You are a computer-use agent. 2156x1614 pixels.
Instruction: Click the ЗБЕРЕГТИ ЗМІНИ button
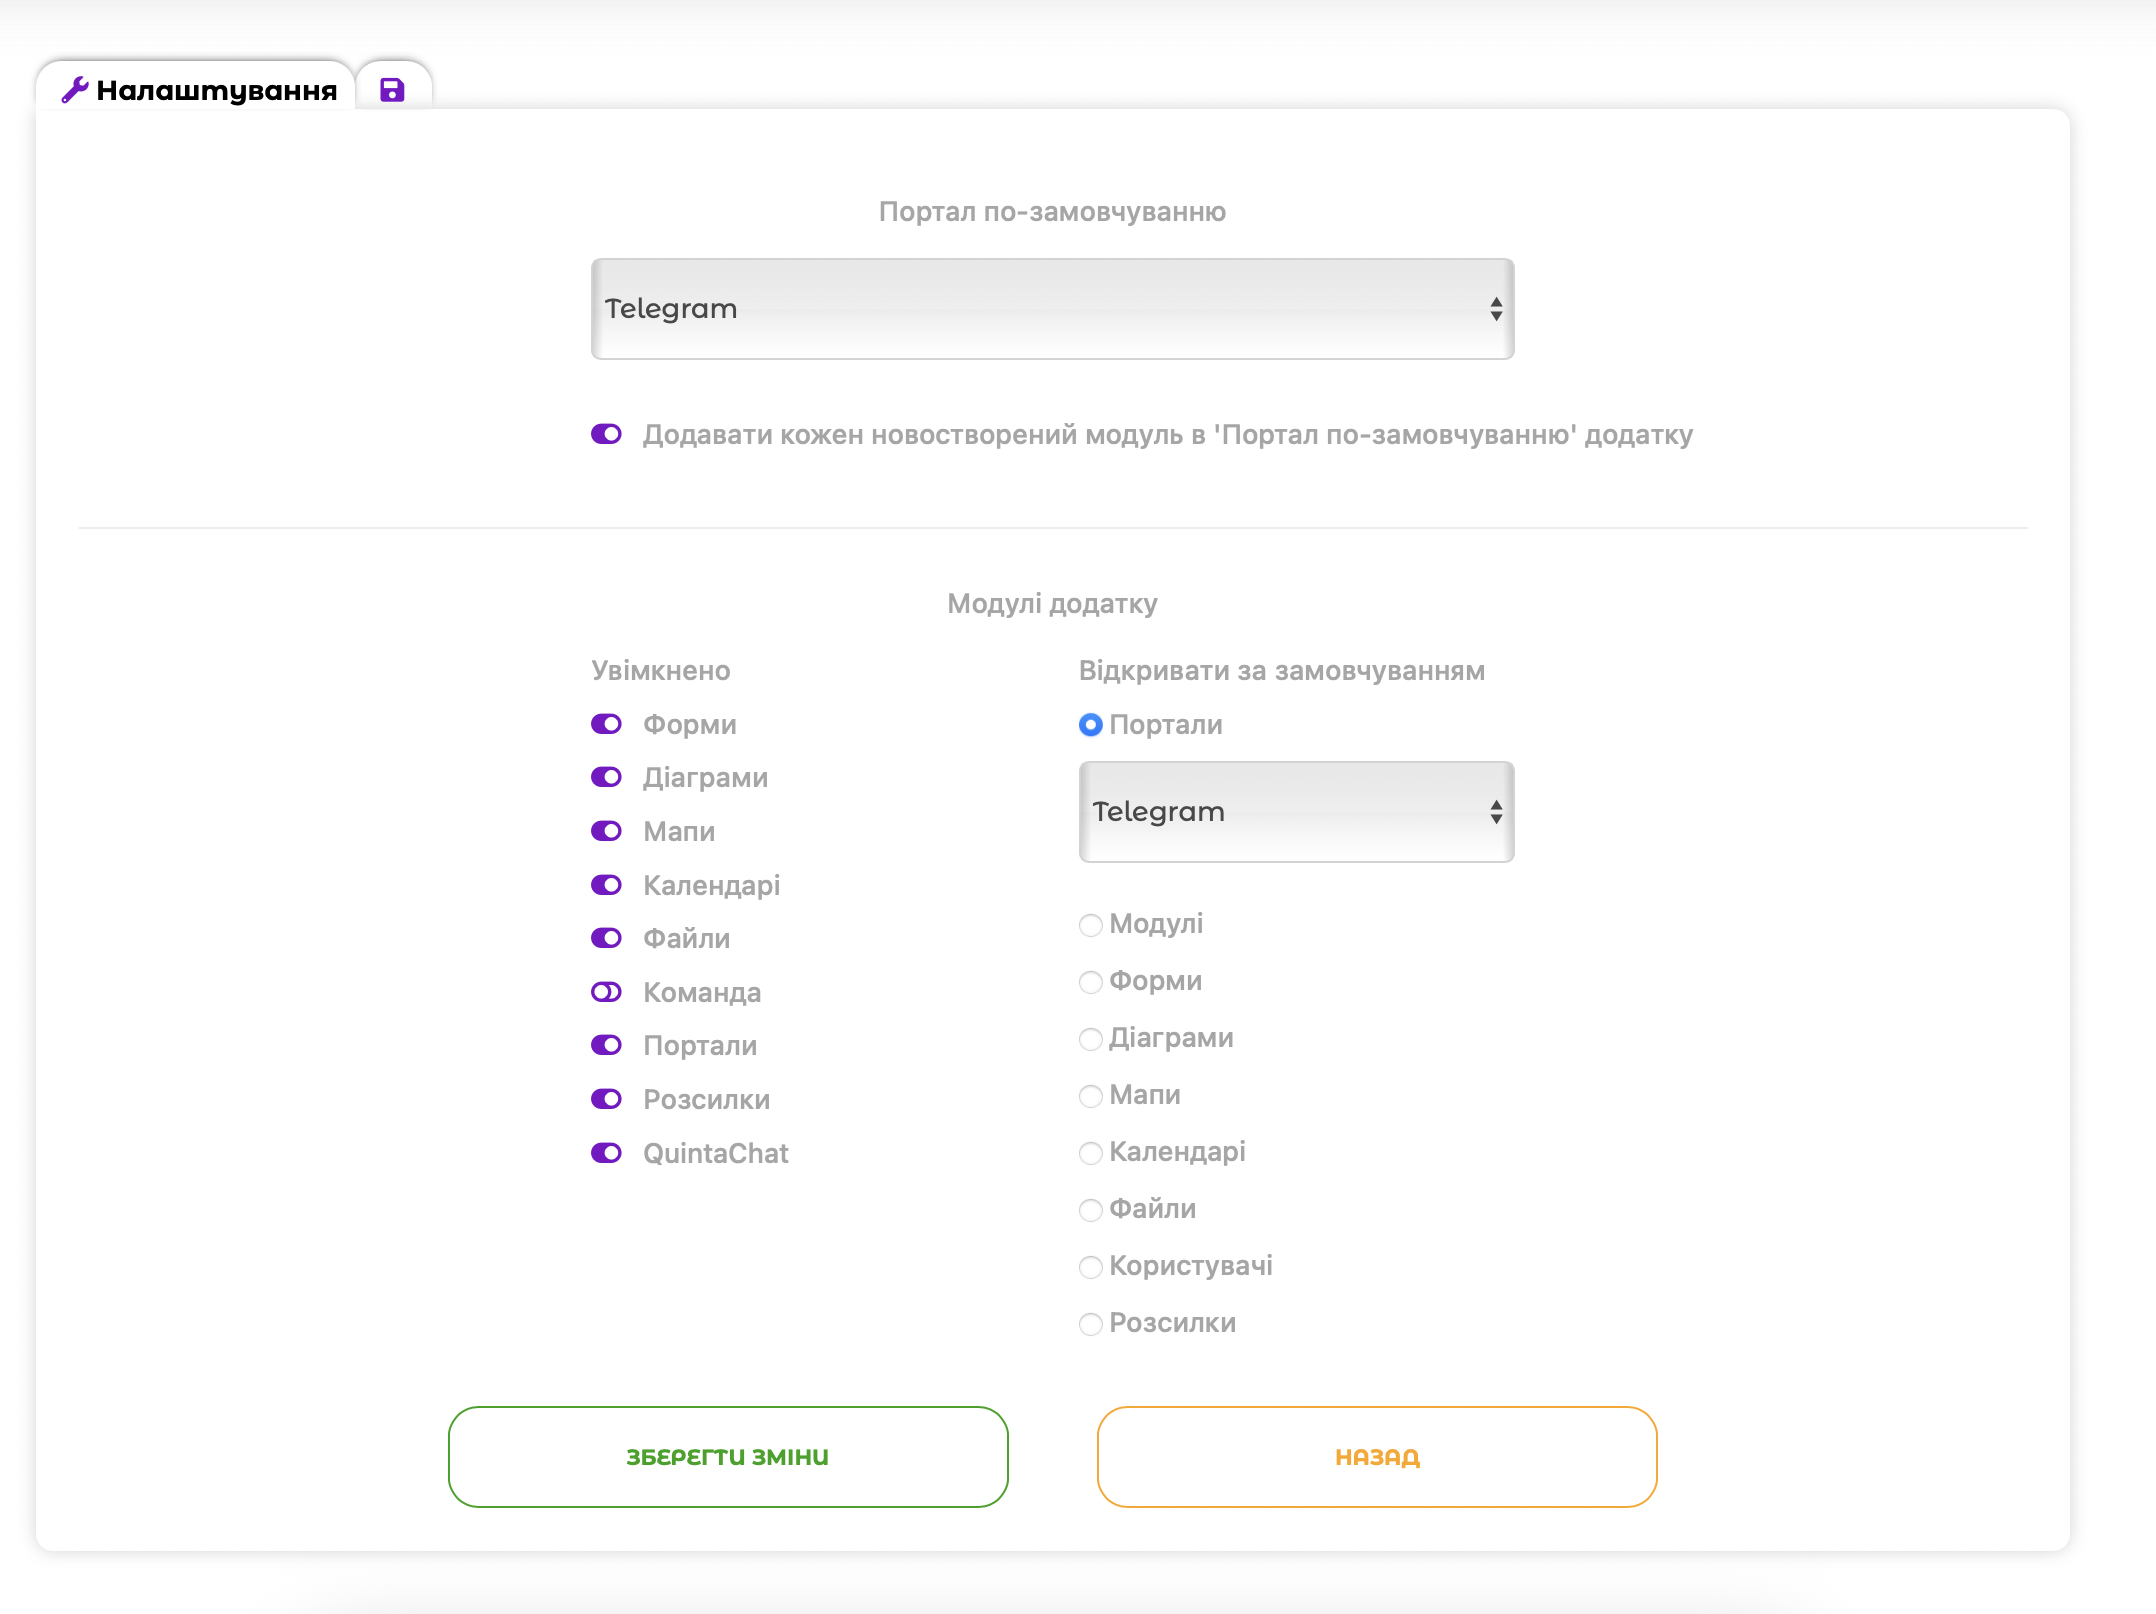point(728,1457)
